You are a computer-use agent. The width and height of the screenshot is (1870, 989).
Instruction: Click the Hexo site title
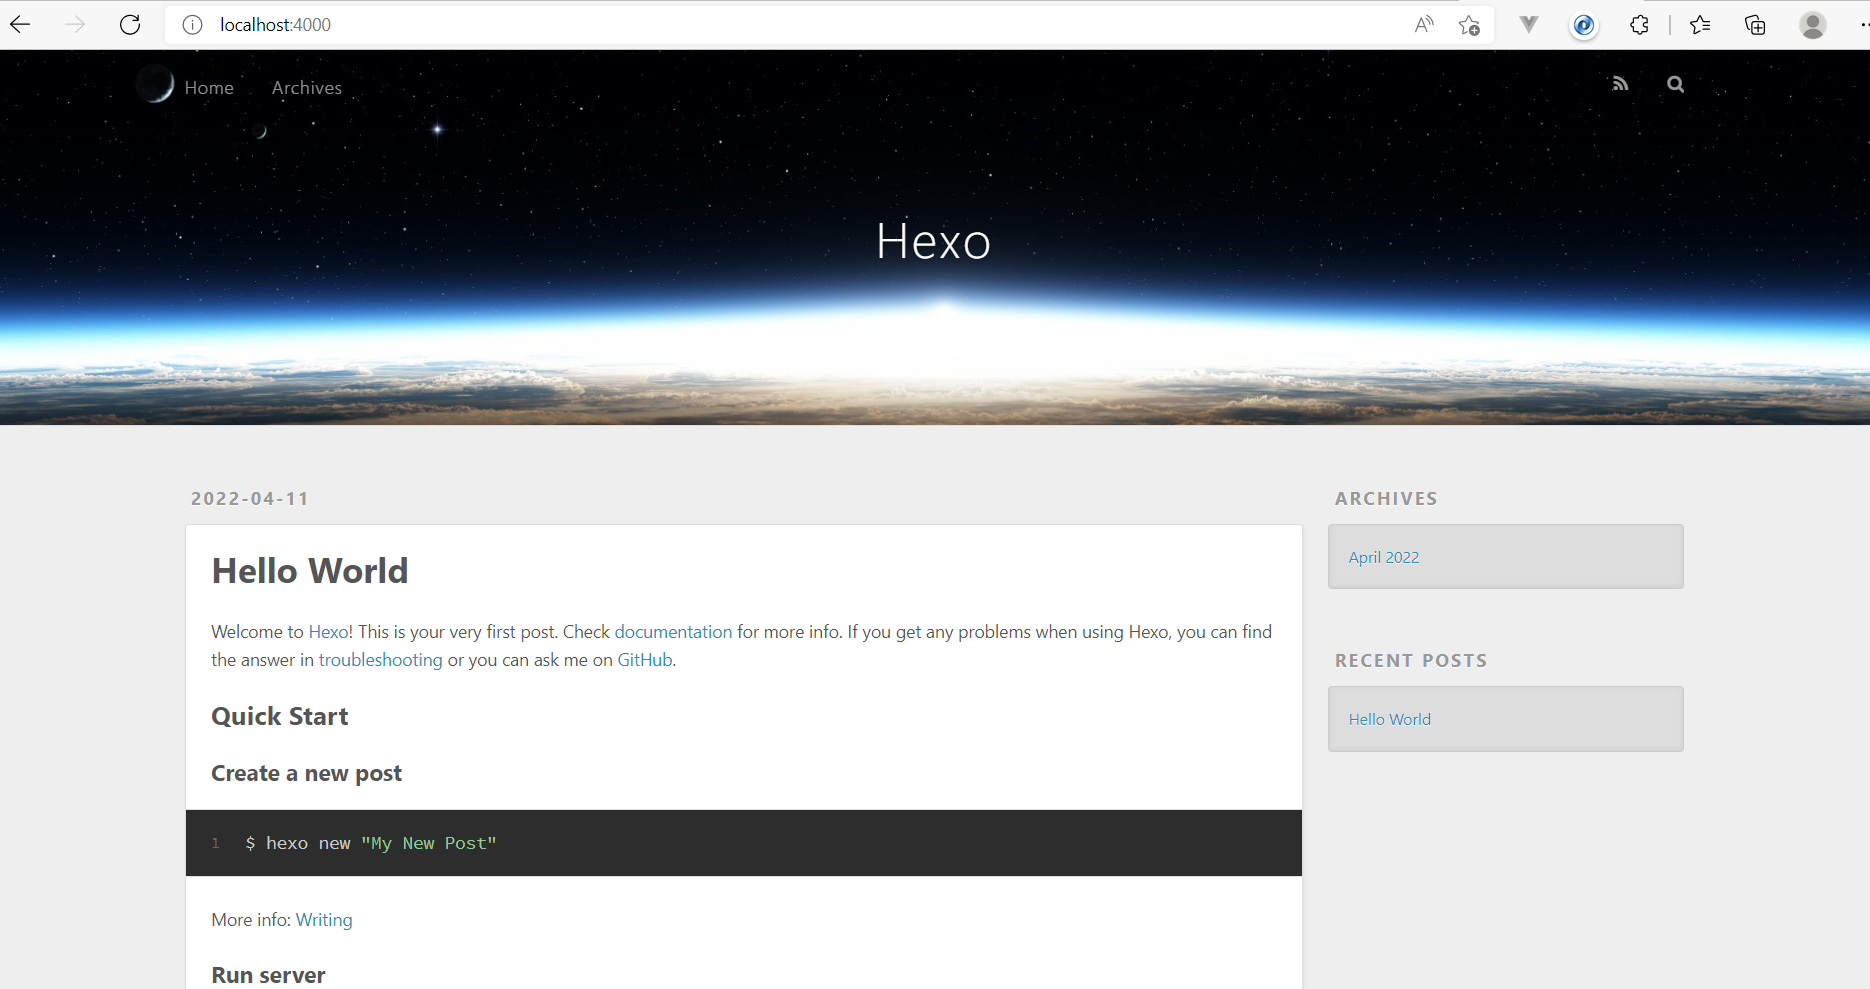[x=933, y=242]
